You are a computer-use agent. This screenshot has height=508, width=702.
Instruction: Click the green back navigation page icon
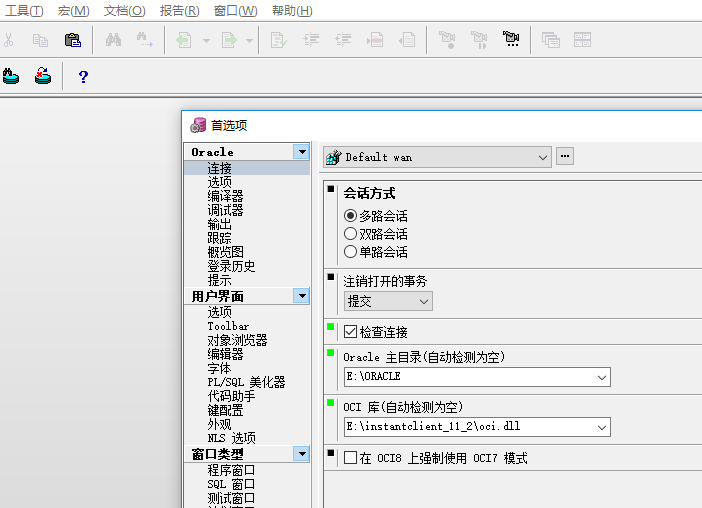click(x=184, y=40)
